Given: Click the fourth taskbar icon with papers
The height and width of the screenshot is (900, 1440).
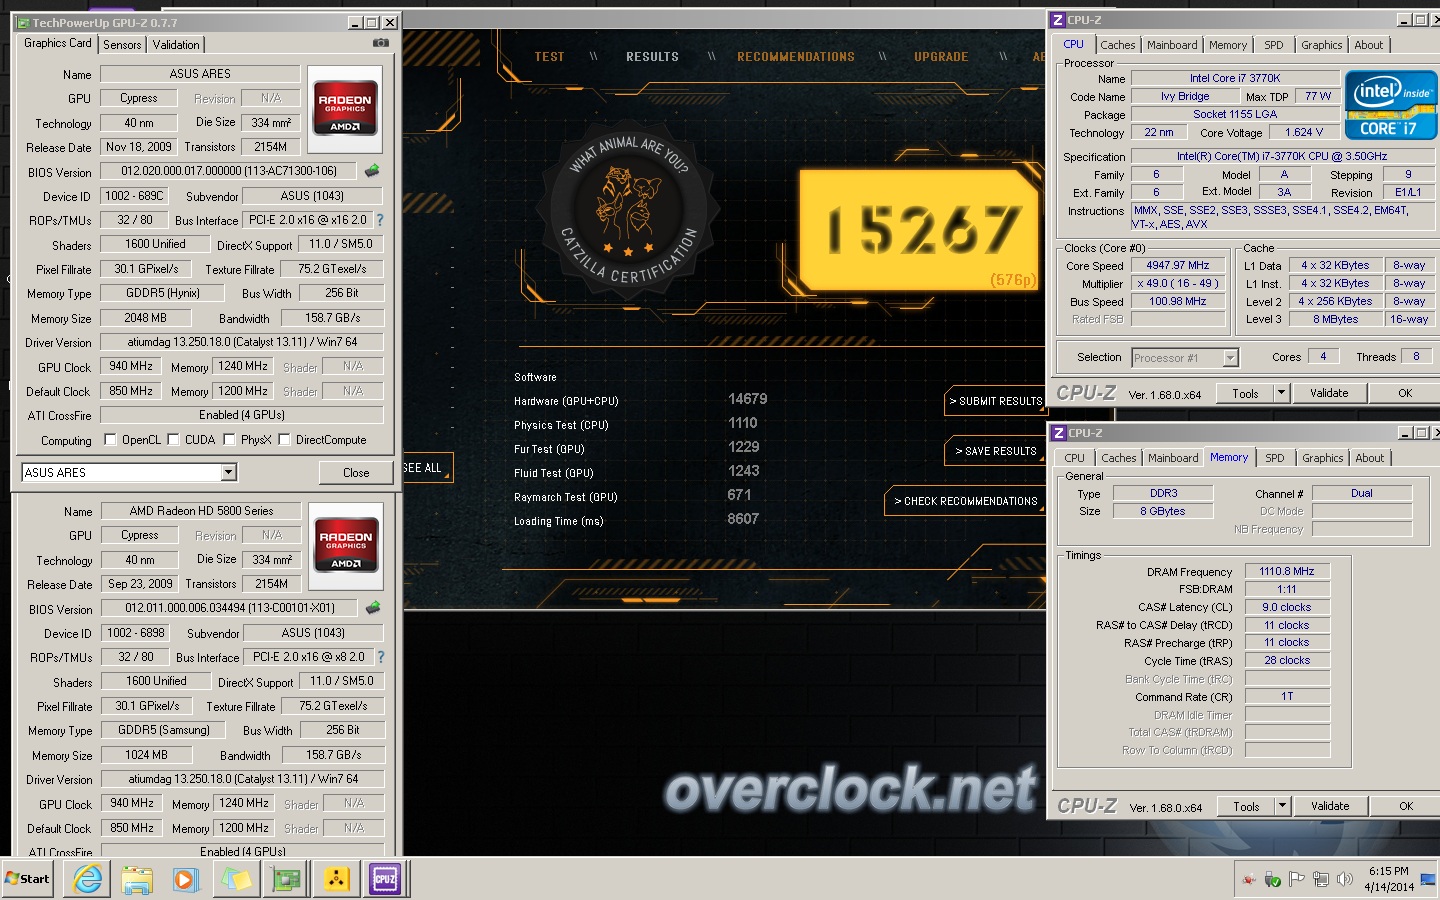Looking at the screenshot, I should [236, 879].
